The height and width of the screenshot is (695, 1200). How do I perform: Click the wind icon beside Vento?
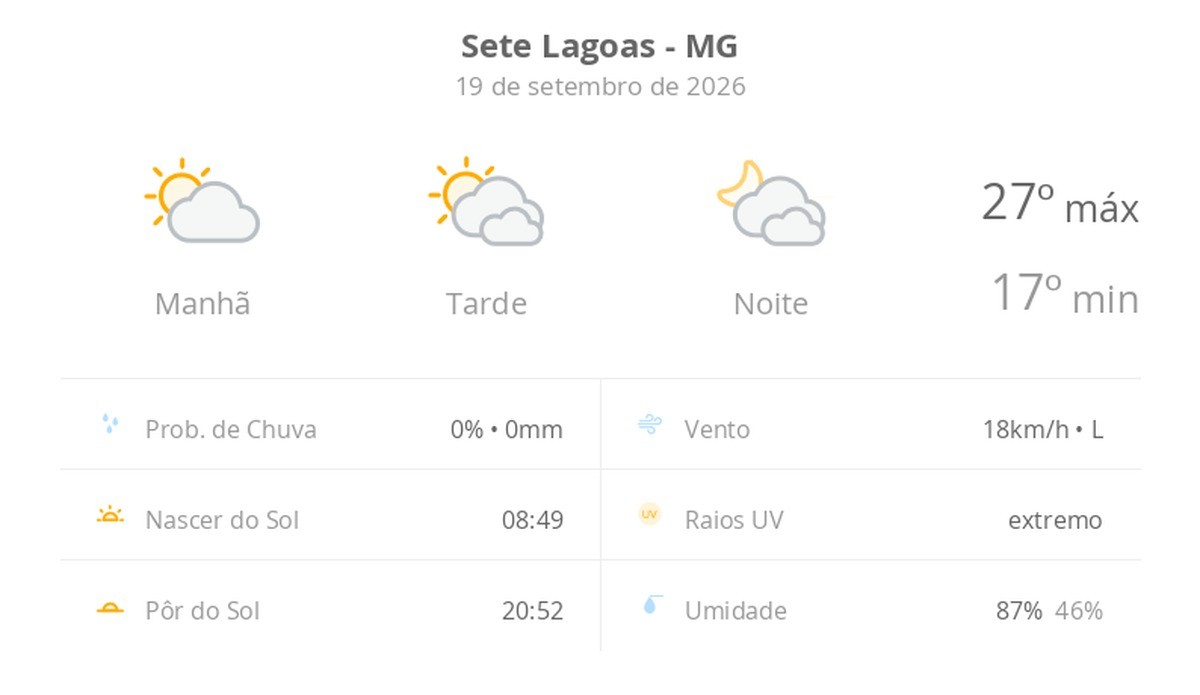coord(649,425)
